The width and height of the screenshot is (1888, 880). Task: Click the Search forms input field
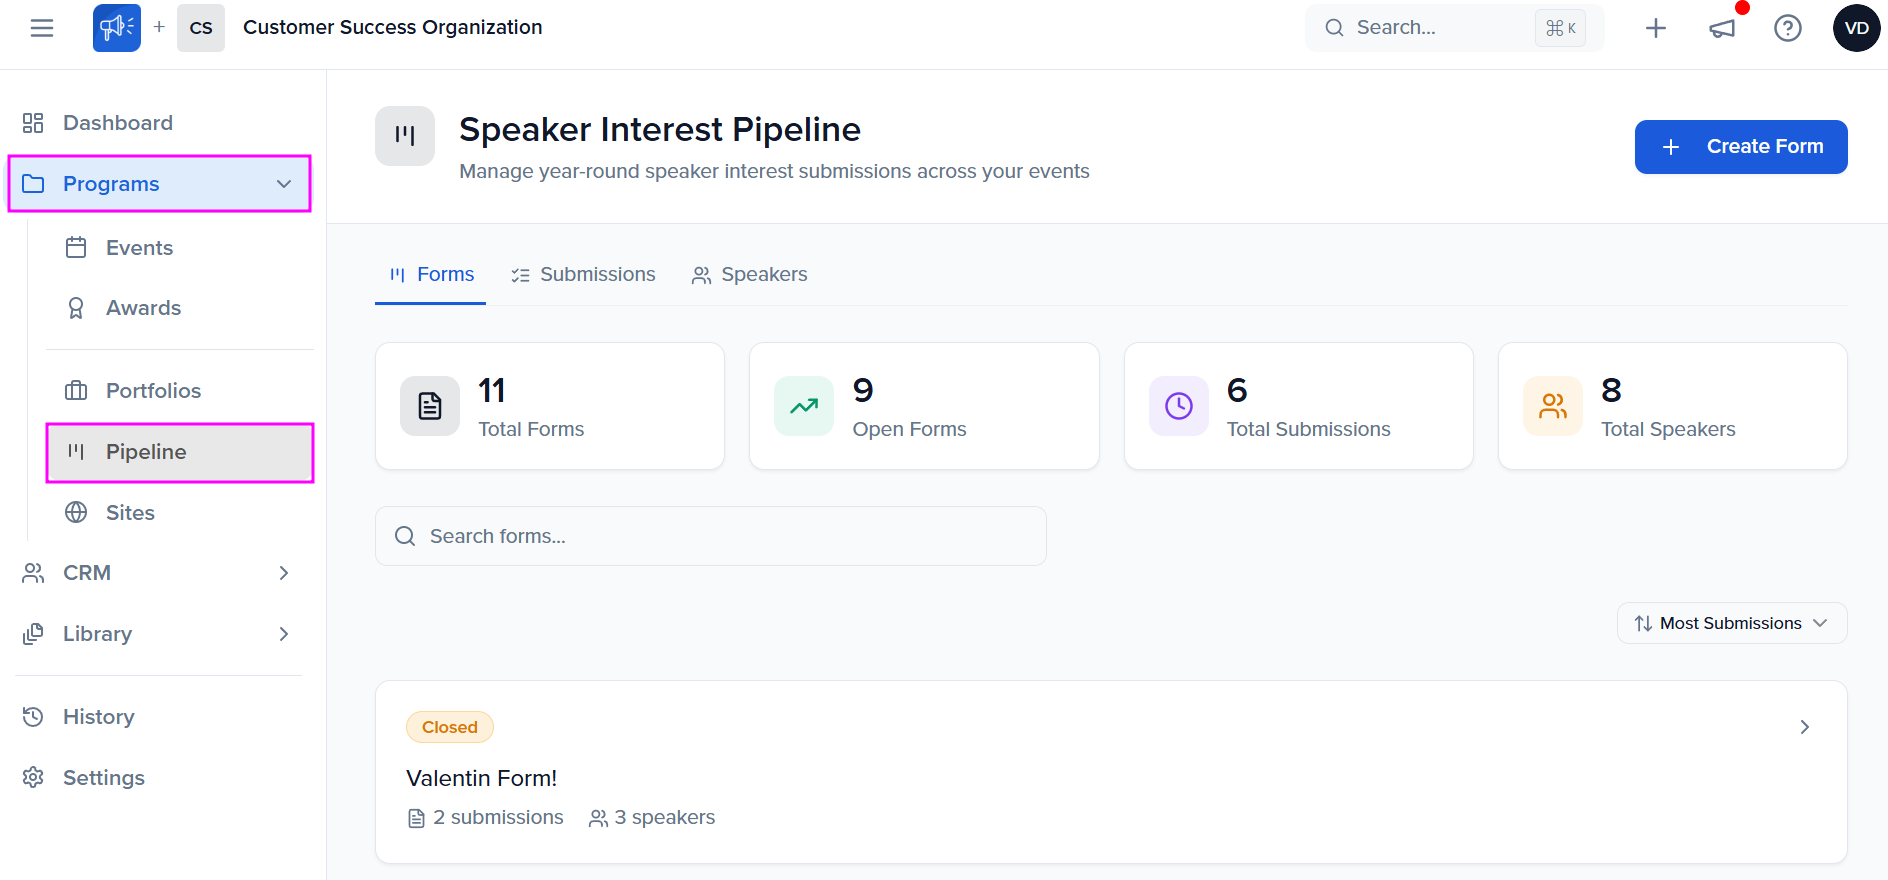[x=710, y=536]
